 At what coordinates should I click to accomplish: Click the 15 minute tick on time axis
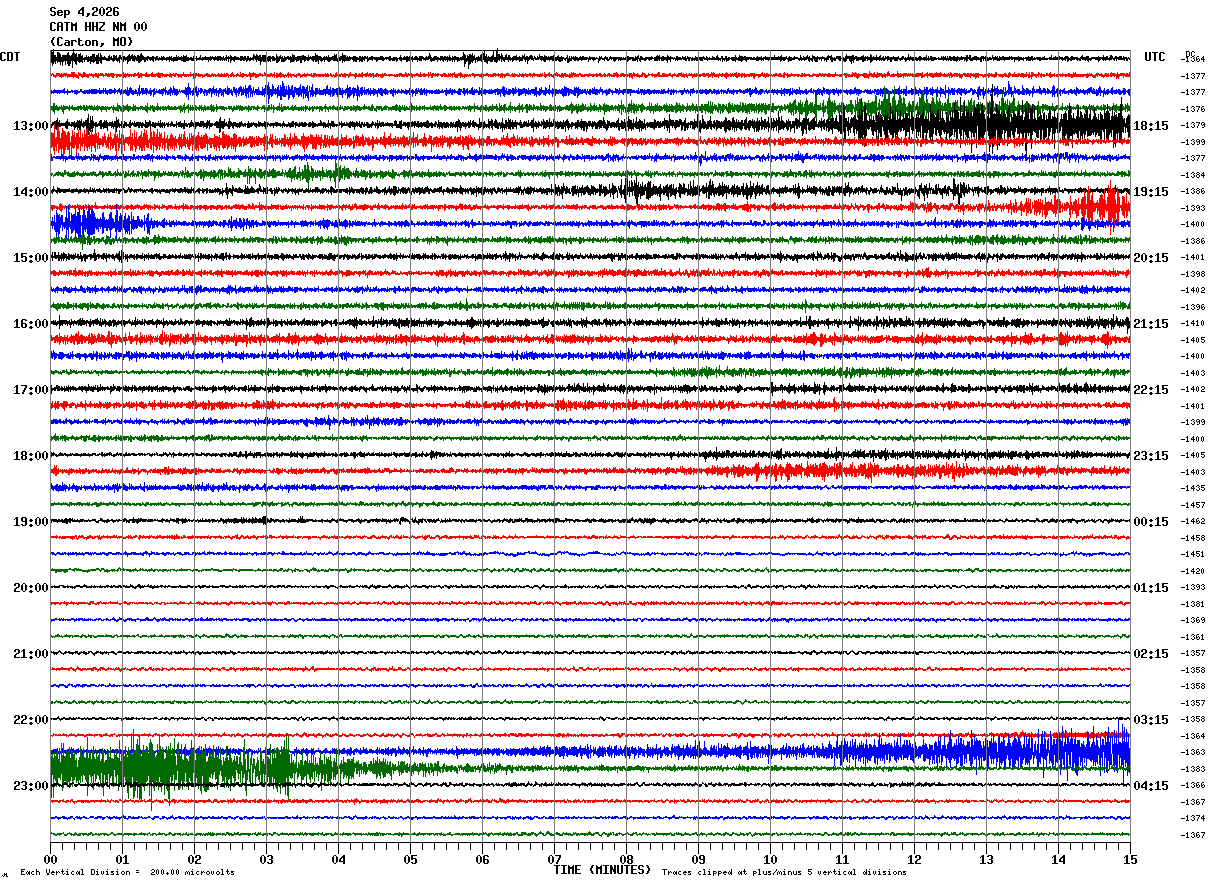coord(1130,859)
